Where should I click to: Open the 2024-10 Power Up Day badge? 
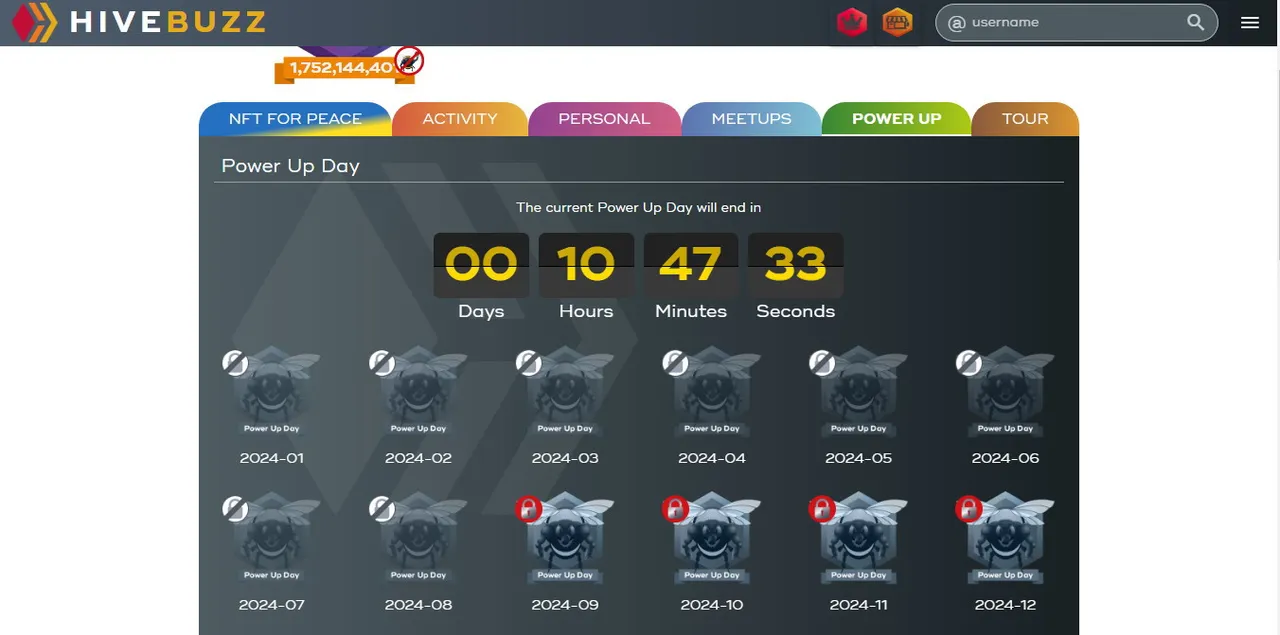click(712, 538)
